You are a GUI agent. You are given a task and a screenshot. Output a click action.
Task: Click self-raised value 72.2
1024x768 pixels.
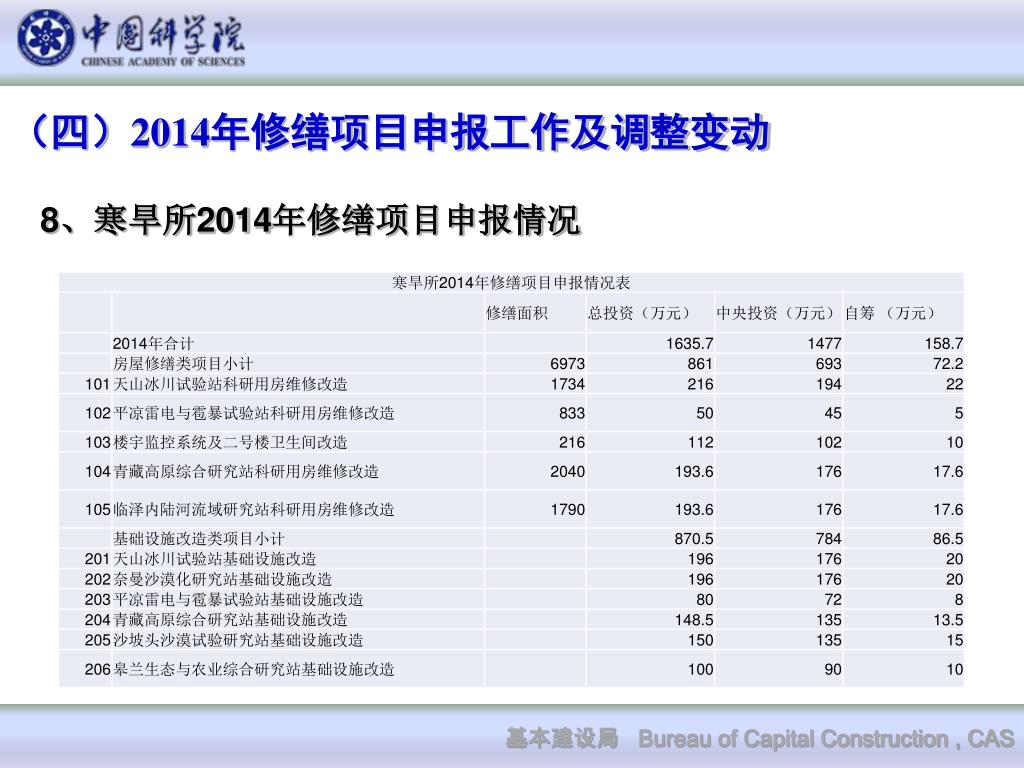point(948,364)
